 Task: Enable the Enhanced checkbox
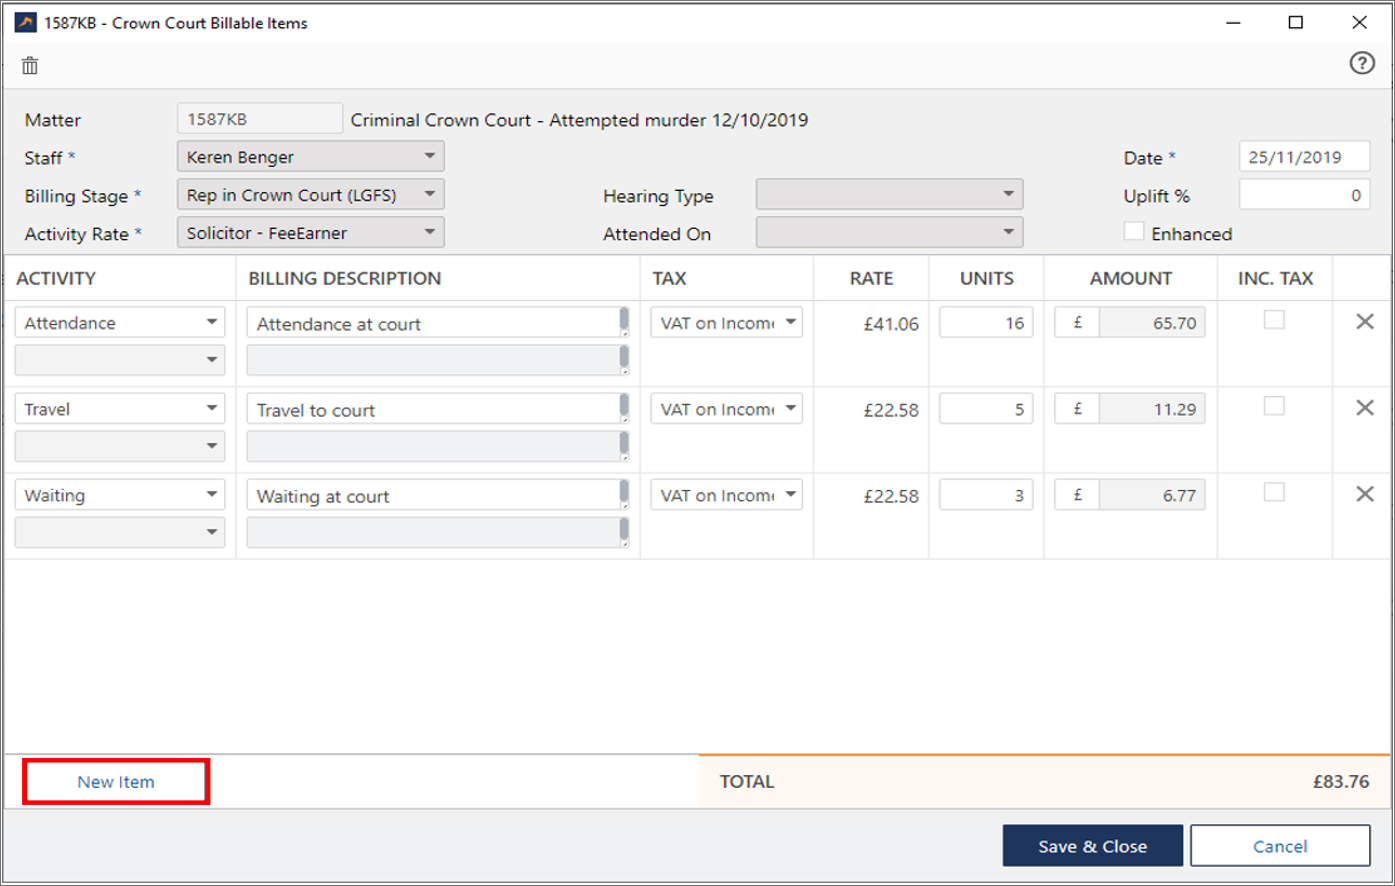(x=1134, y=232)
